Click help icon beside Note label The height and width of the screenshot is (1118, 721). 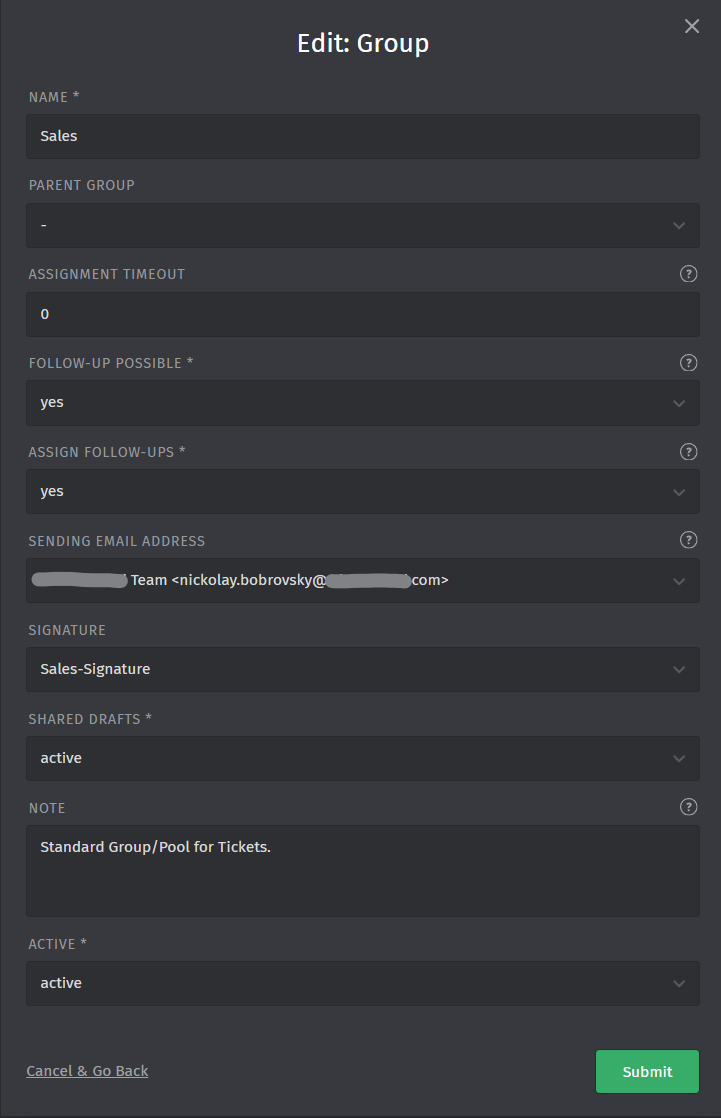[688, 807]
